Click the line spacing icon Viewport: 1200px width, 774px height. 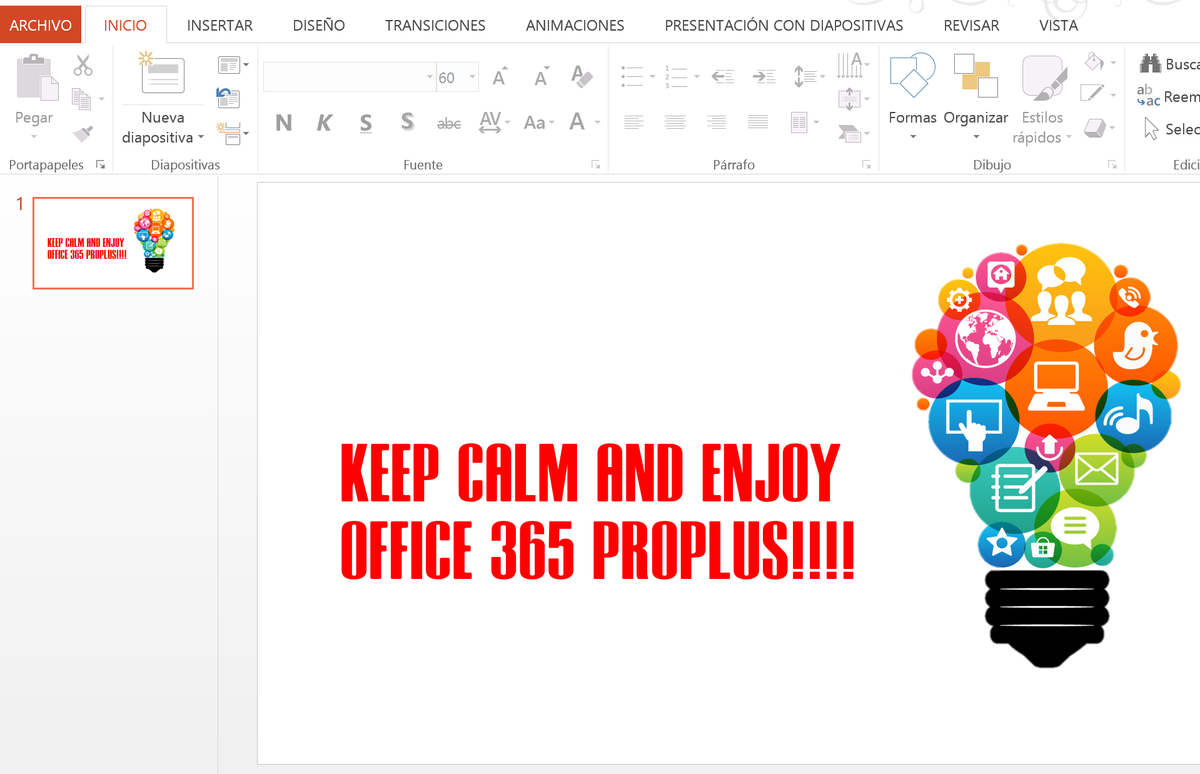point(804,76)
